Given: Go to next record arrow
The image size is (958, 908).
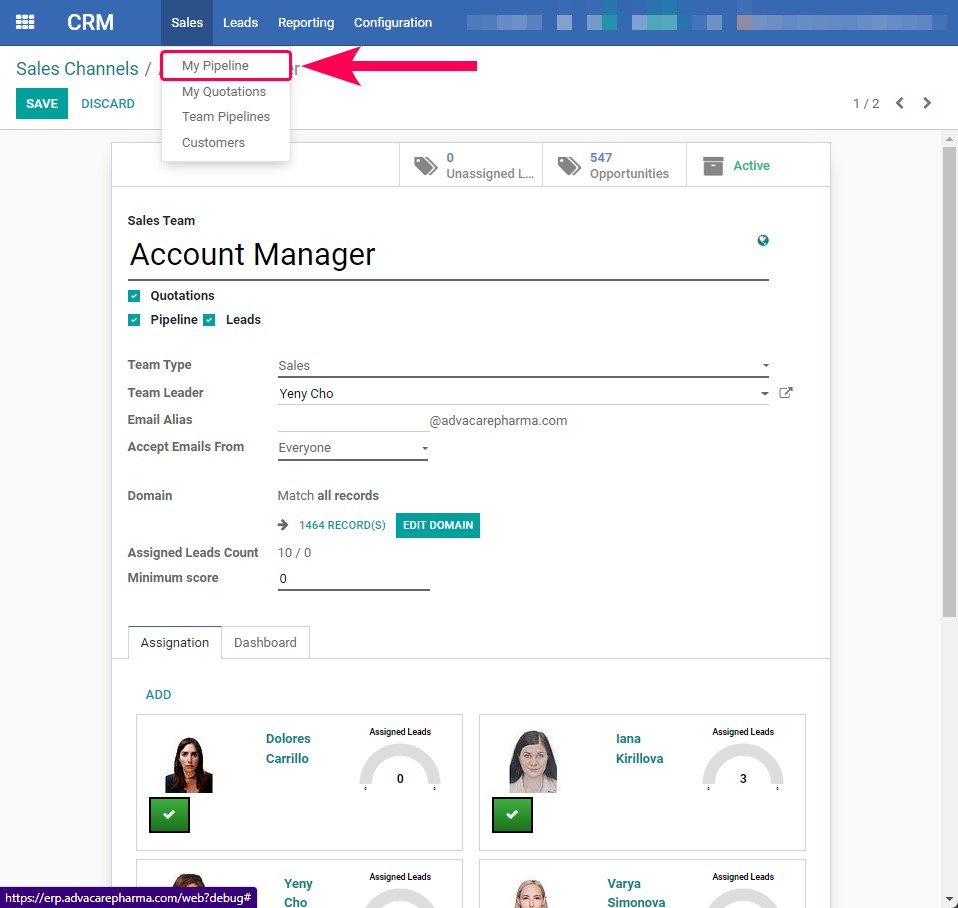Looking at the screenshot, I should [927, 103].
